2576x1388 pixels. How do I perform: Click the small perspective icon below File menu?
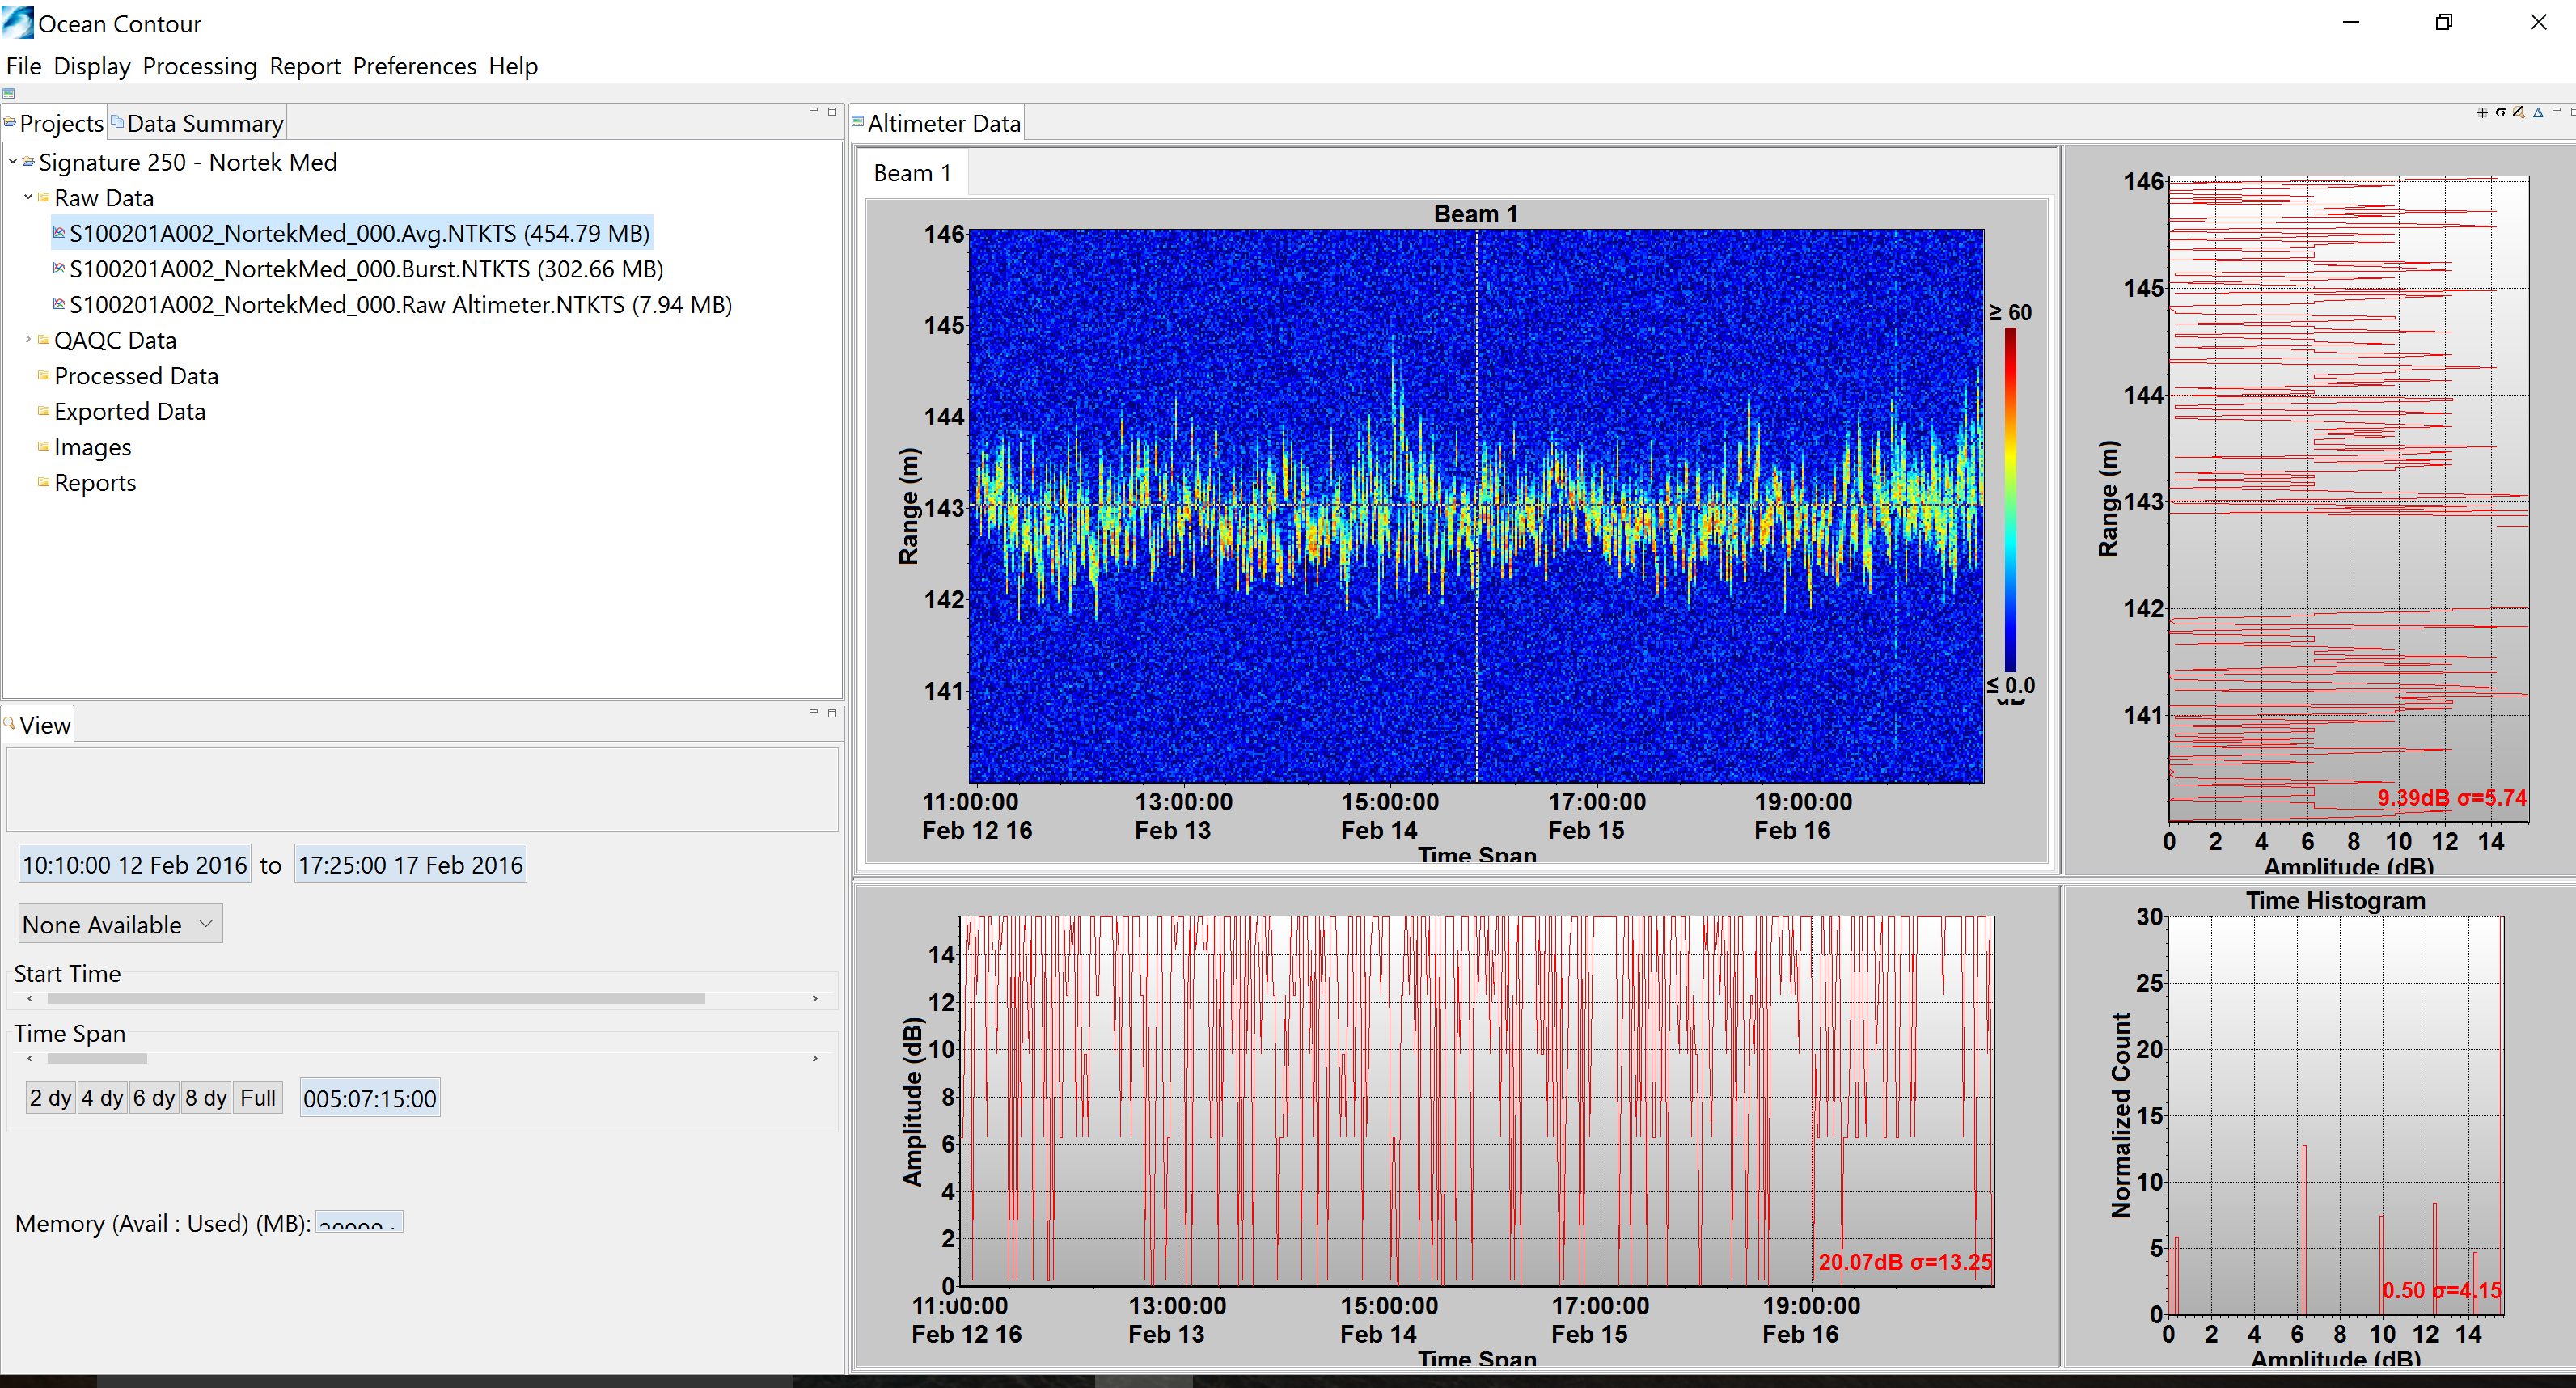tap(9, 93)
